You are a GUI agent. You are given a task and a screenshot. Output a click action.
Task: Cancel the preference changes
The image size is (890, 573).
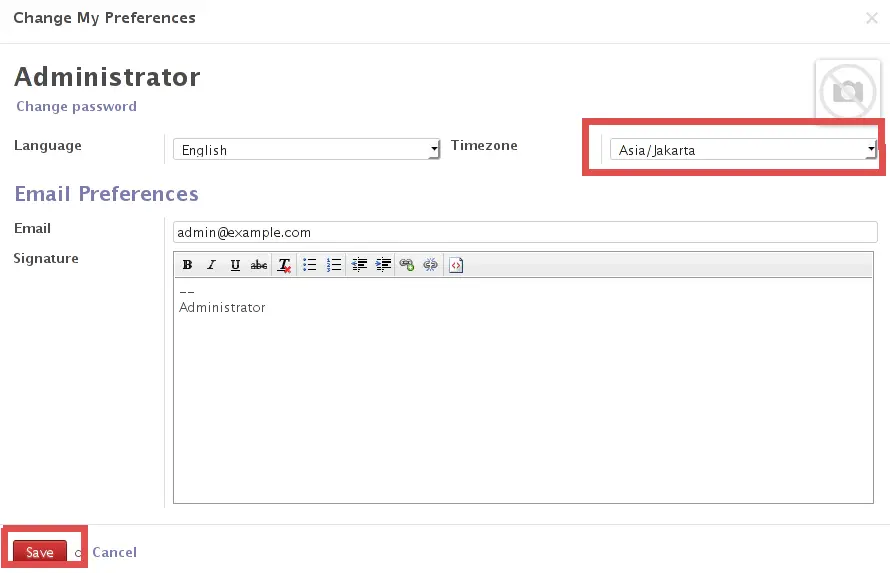pyautogui.click(x=115, y=552)
